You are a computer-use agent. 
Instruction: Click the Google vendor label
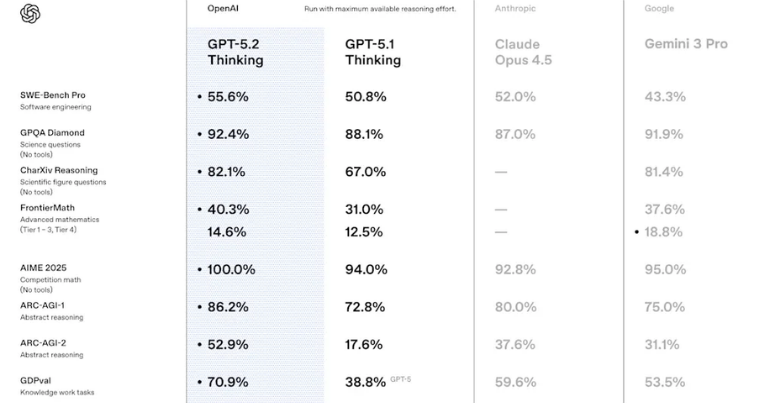click(x=659, y=9)
